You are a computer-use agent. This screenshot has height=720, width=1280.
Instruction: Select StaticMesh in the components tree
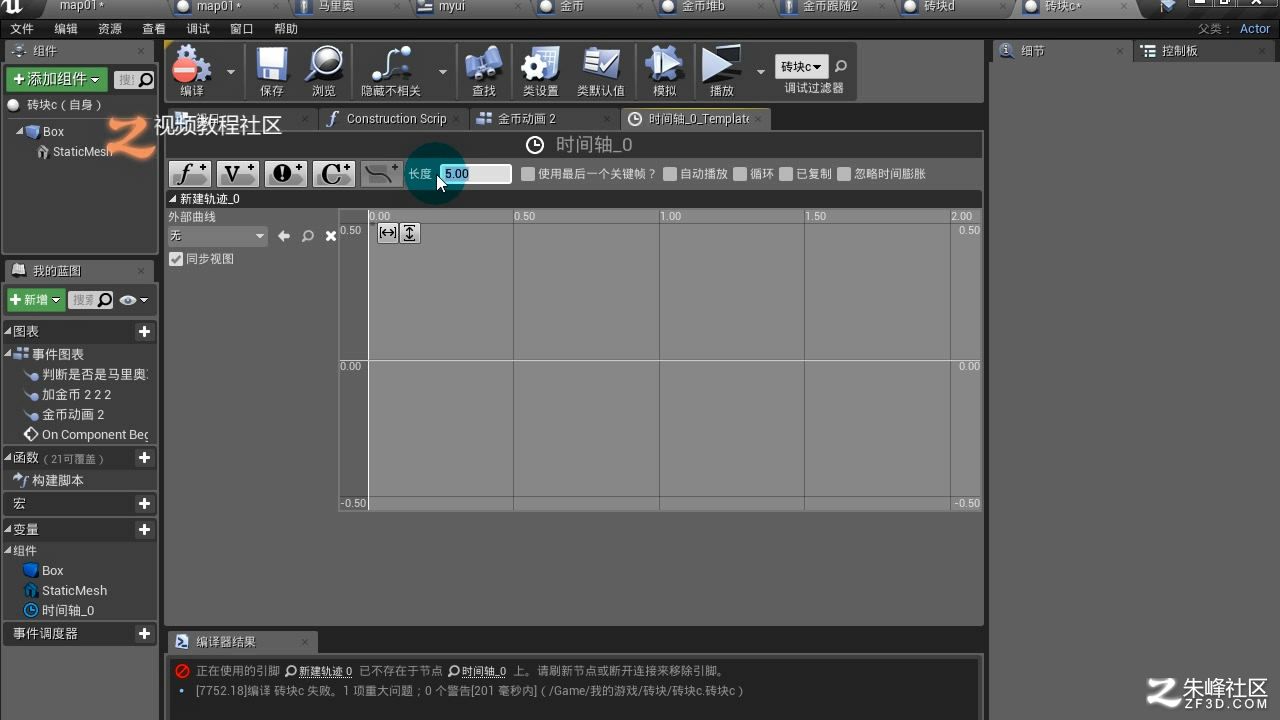coord(82,152)
